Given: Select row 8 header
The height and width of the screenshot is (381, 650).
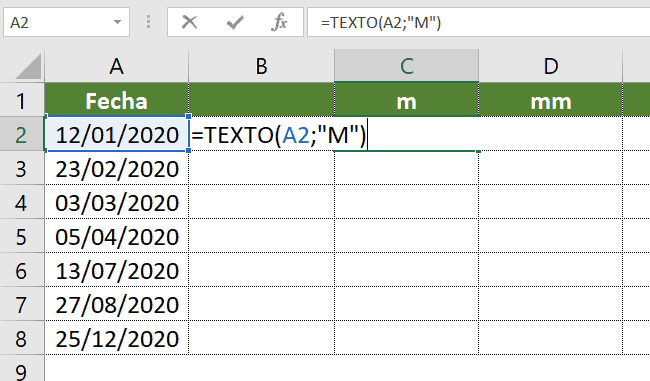Looking at the screenshot, I should 22,338.
